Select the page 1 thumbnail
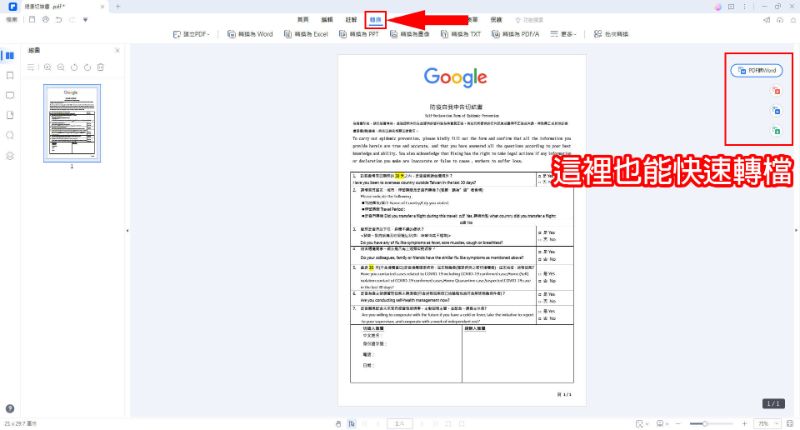Viewport: 800px width, 430px height. (x=72, y=123)
